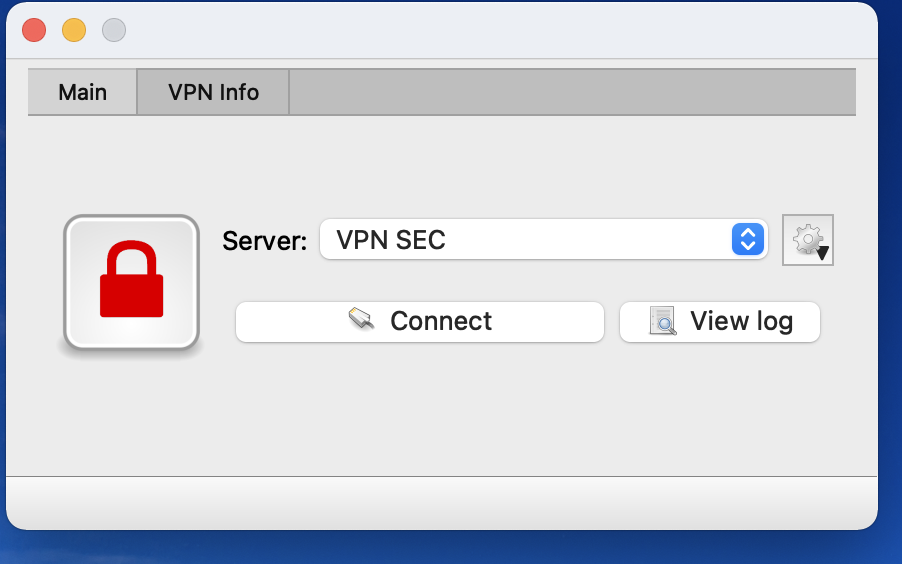The width and height of the screenshot is (902, 564).
Task: Open the VPN SEC server combo box
Action: [x=544, y=239]
